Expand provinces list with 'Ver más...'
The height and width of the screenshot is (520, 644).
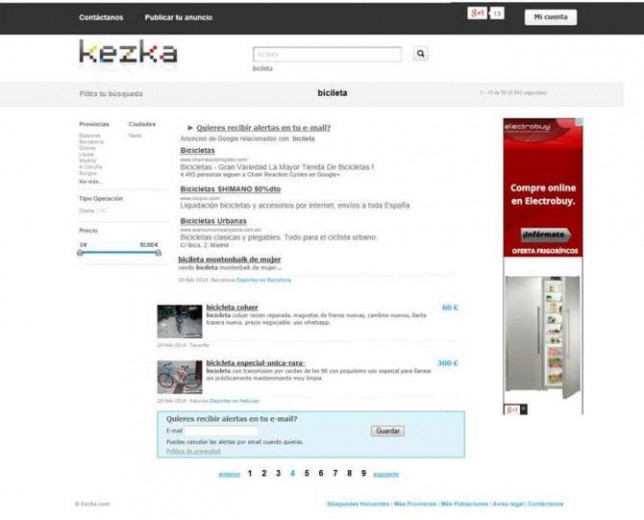[90, 182]
